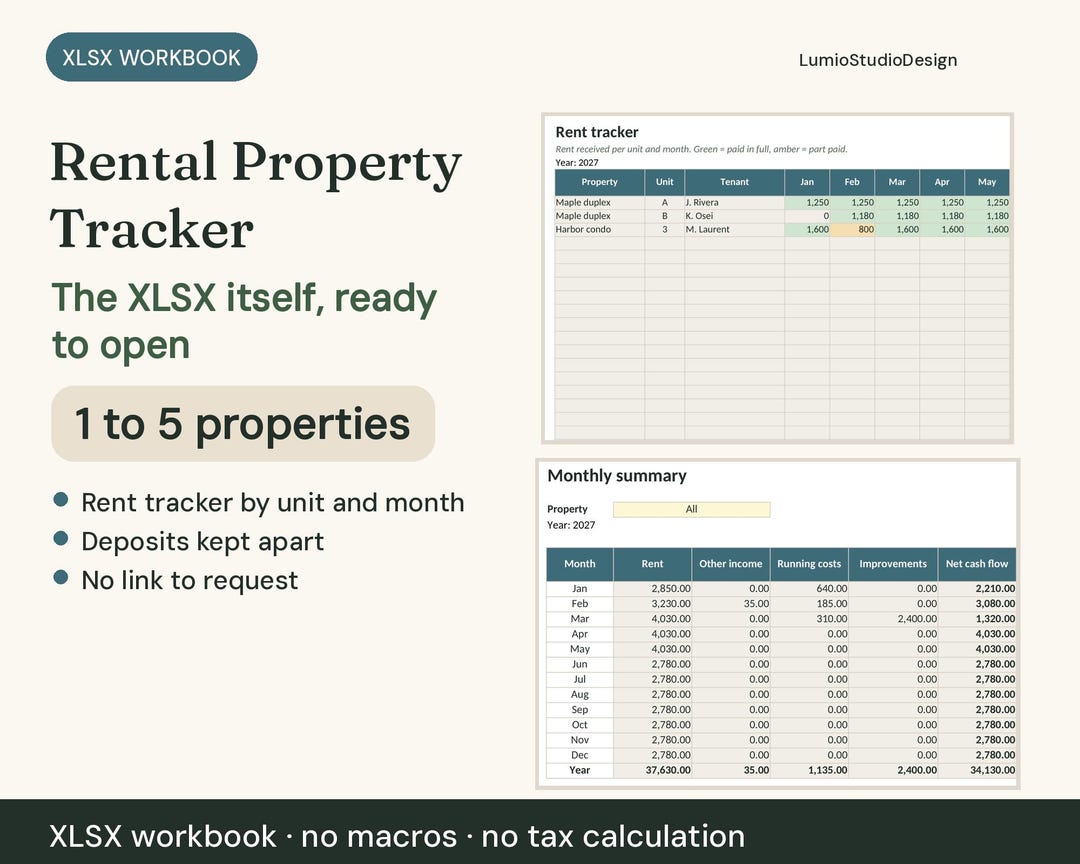Click the Other income column header
The width and height of the screenshot is (1080, 864).
(x=731, y=564)
